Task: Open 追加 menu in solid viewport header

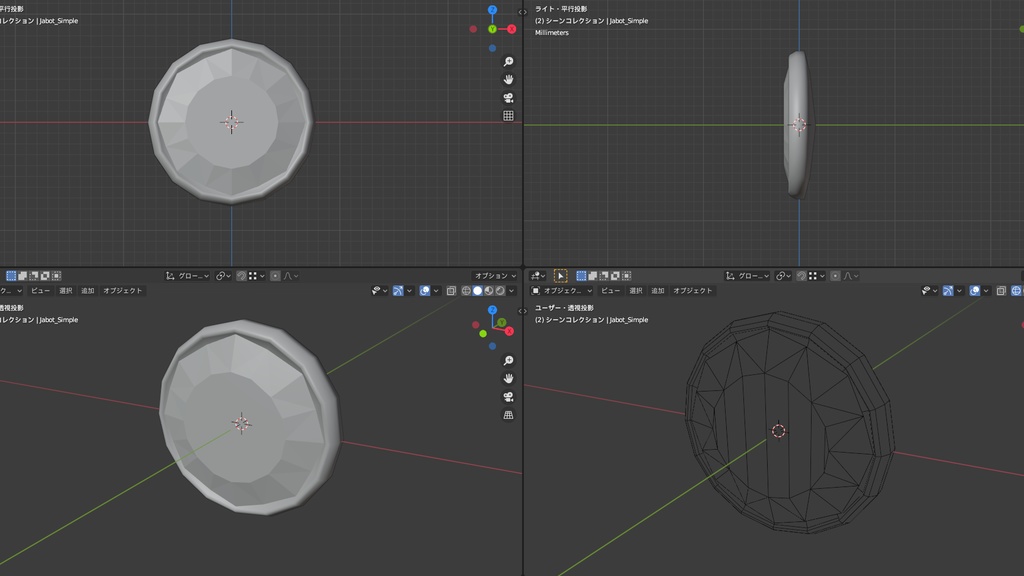Action: pos(88,291)
